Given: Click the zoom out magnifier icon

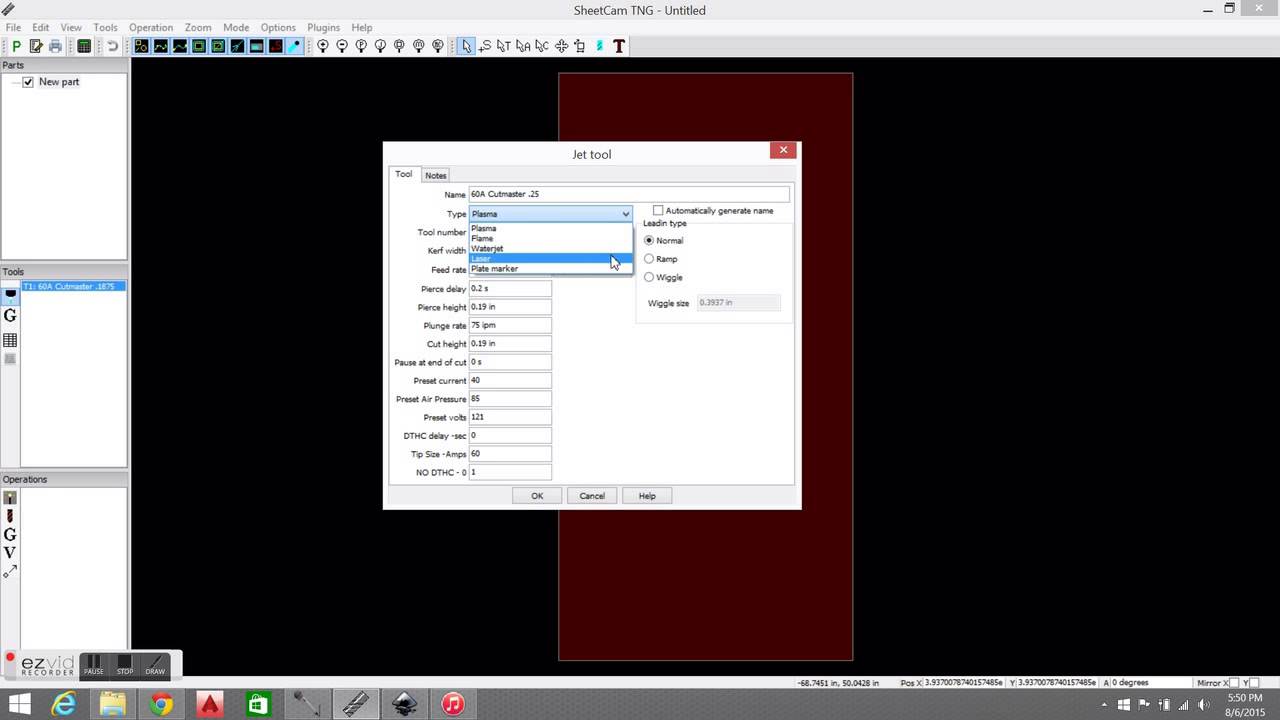Looking at the screenshot, I should point(342,46).
